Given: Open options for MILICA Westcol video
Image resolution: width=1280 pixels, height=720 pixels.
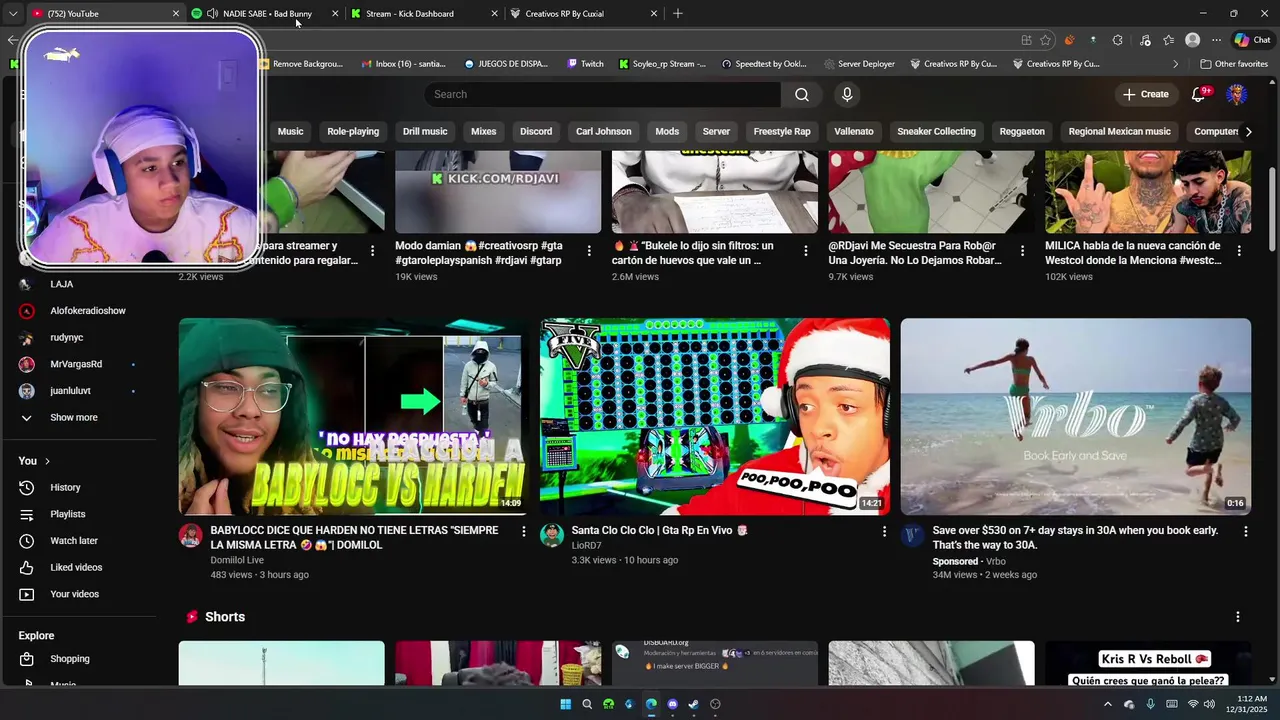Looking at the screenshot, I should point(1239,251).
